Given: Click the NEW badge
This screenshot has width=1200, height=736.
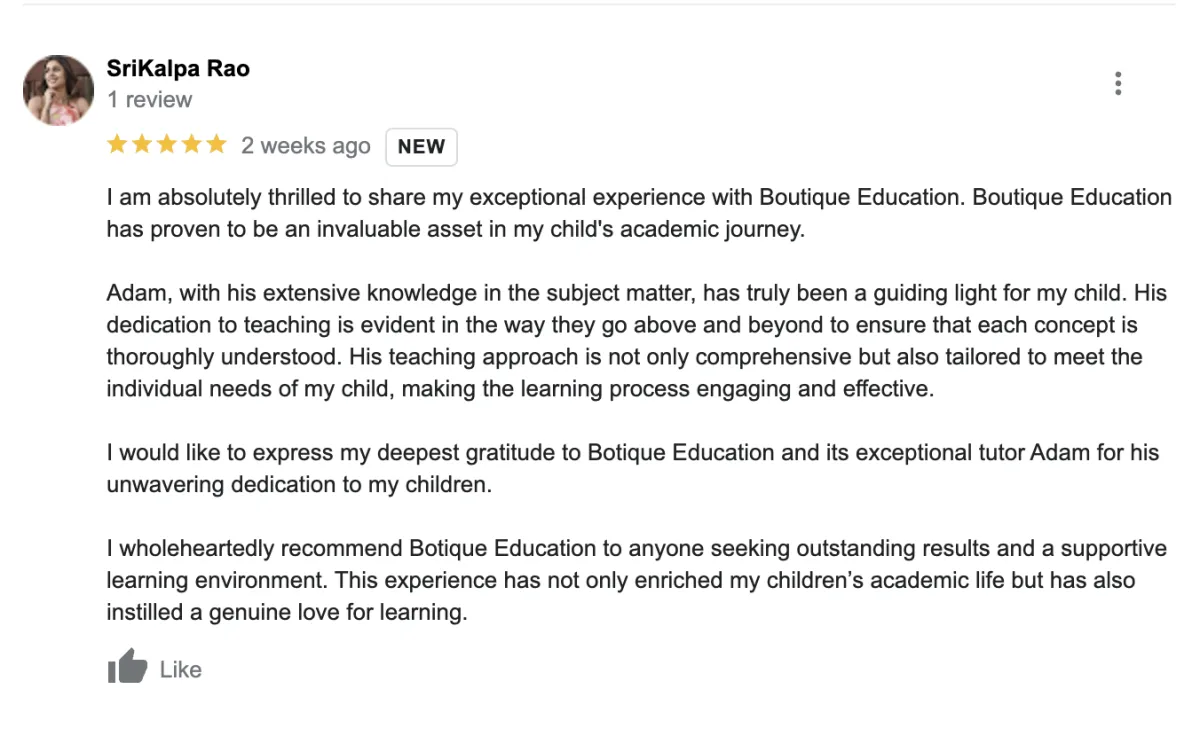Looking at the screenshot, I should [x=421, y=147].
